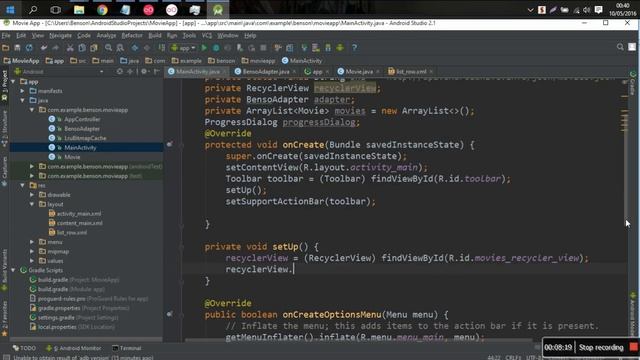
Task: Open the Android Device Monitor icon
Action: tap(340, 48)
